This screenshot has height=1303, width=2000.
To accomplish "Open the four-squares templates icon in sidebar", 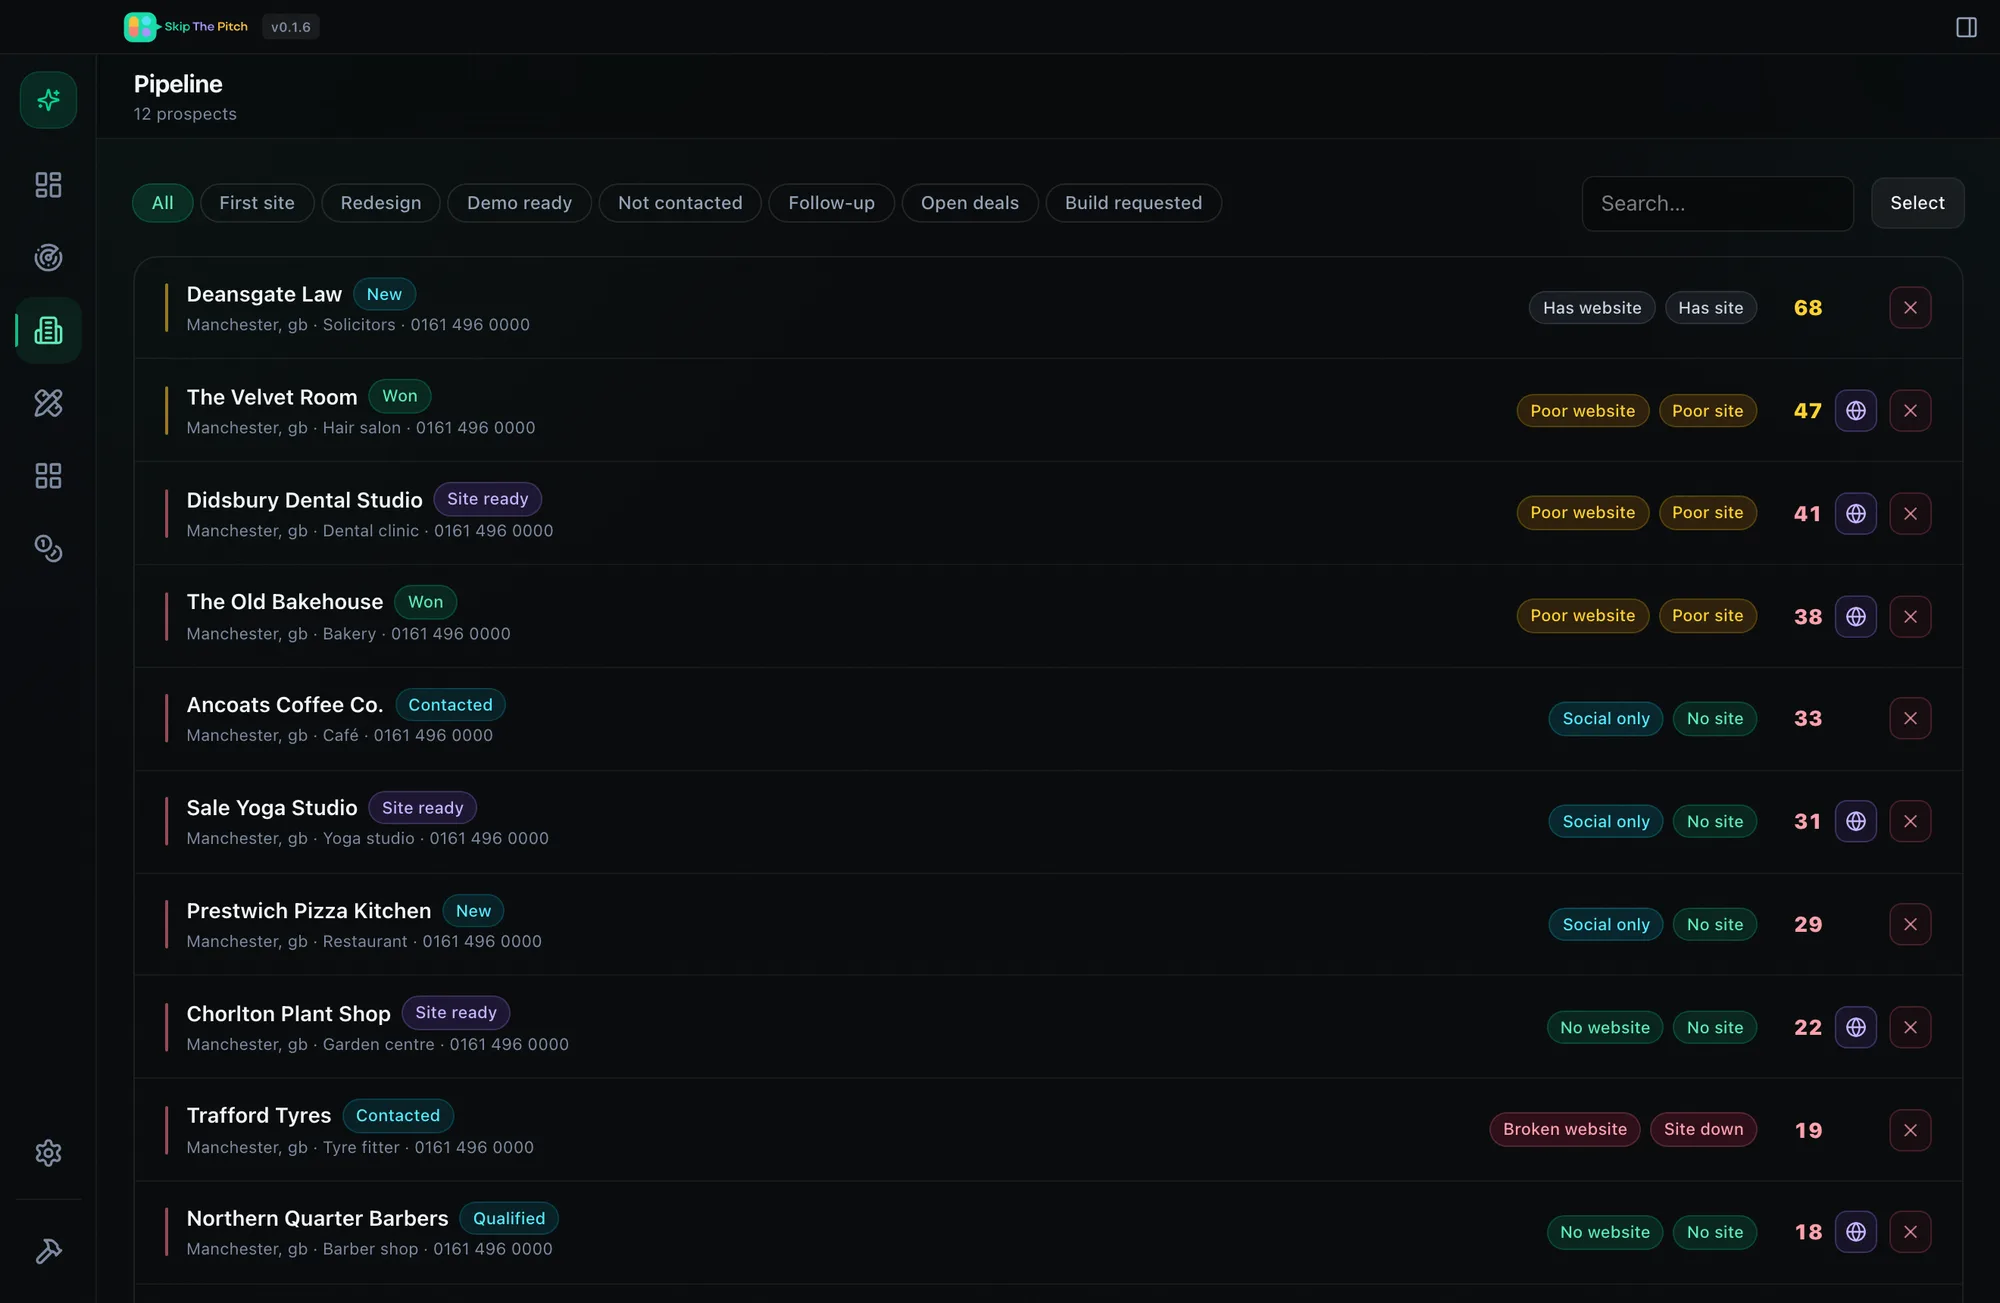I will point(48,476).
